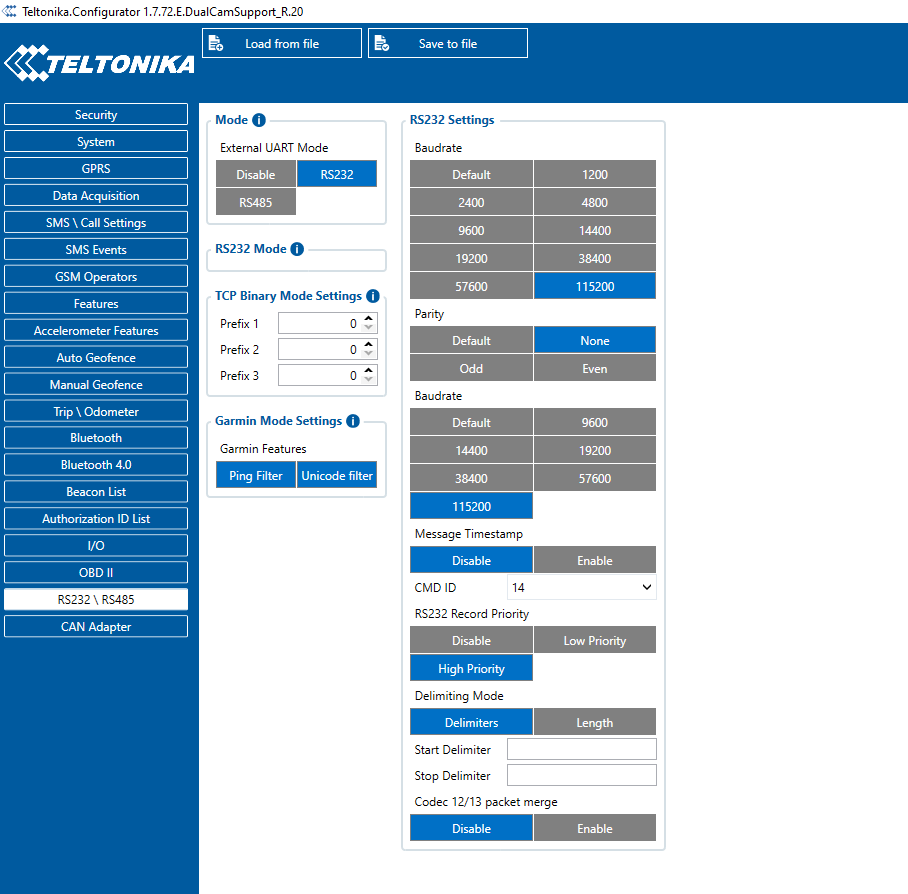The width and height of the screenshot is (908, 894).
Task: Open Authorization ID List
Action: 96,518
